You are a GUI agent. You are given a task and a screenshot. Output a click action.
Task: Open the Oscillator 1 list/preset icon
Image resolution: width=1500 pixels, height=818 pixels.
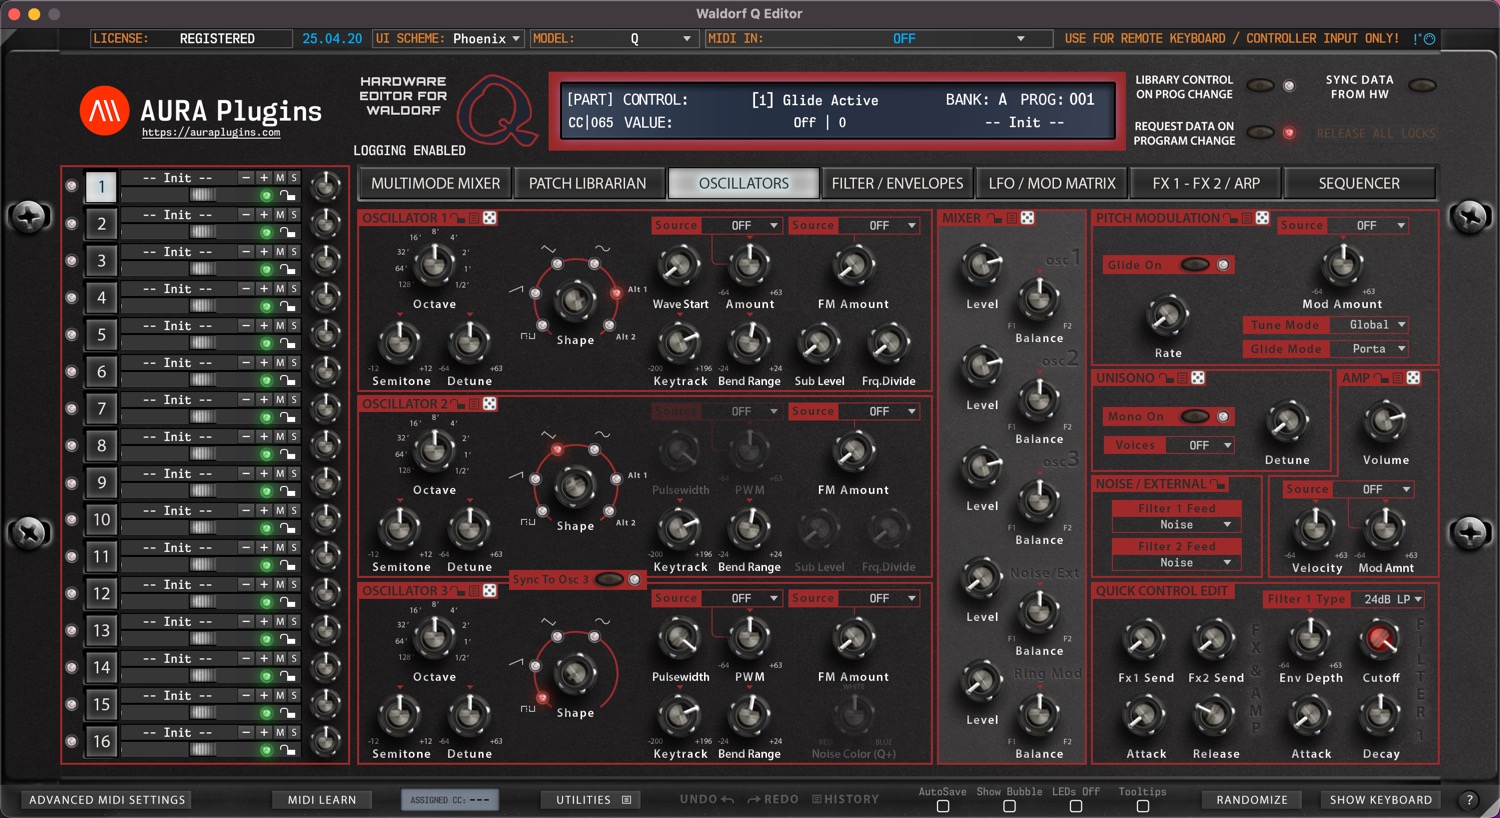pyautogui.click(x=474, y=218)
